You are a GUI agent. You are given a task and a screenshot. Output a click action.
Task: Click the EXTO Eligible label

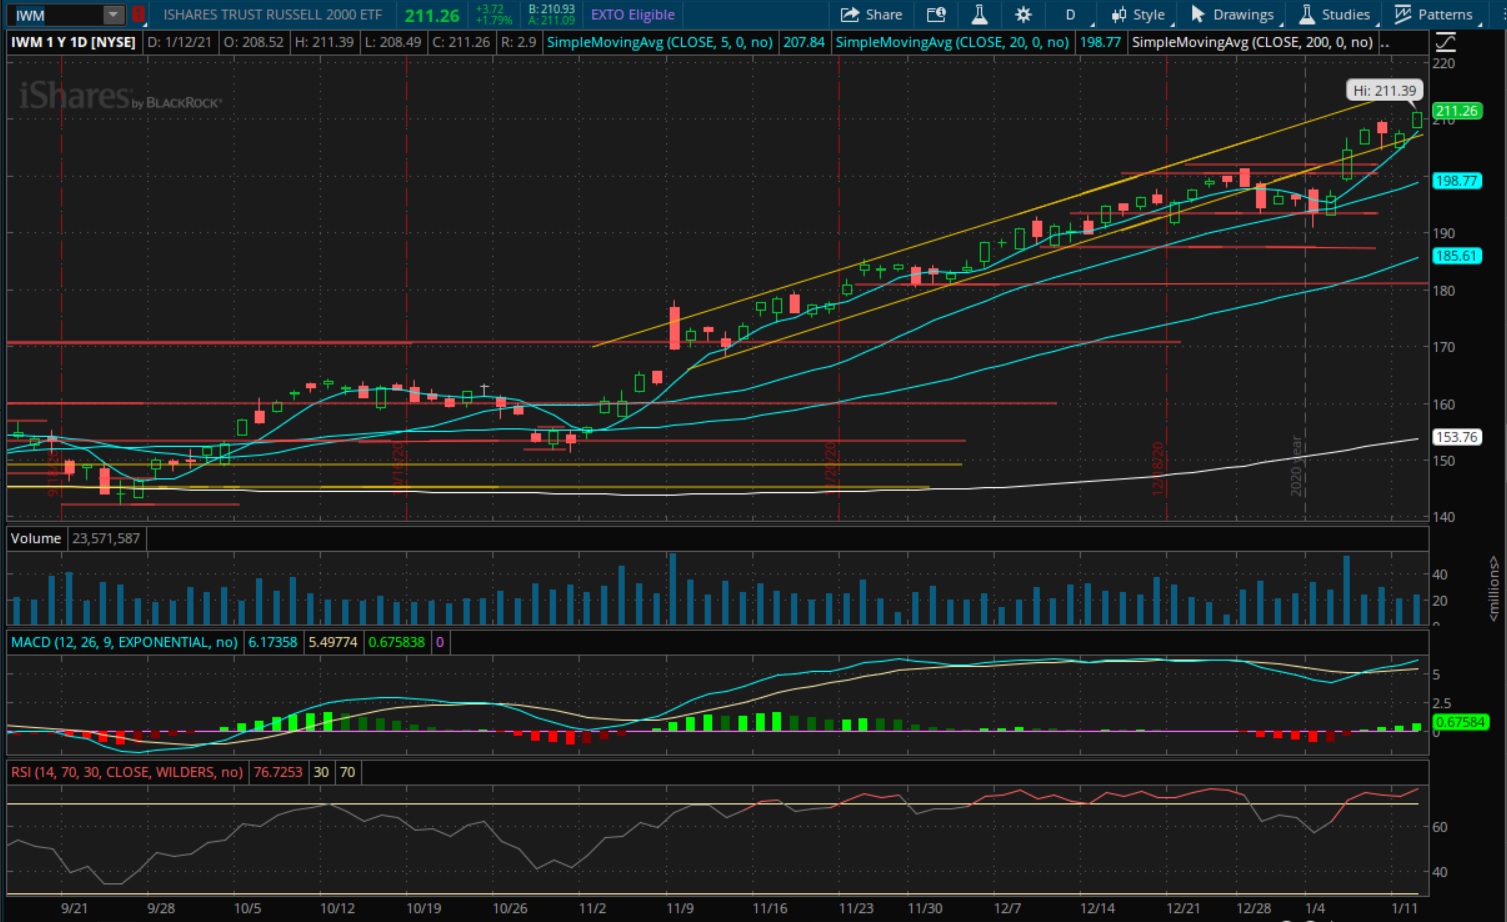tap(632, 15)
